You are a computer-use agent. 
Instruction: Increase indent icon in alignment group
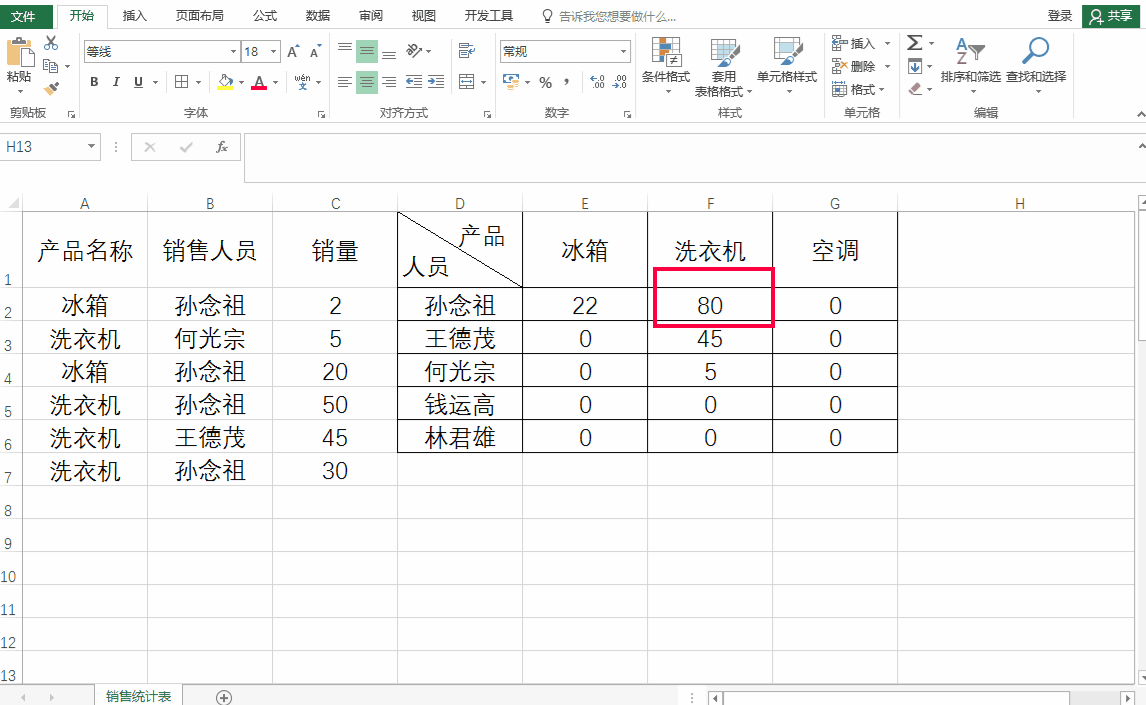click(x=436, y=82)
